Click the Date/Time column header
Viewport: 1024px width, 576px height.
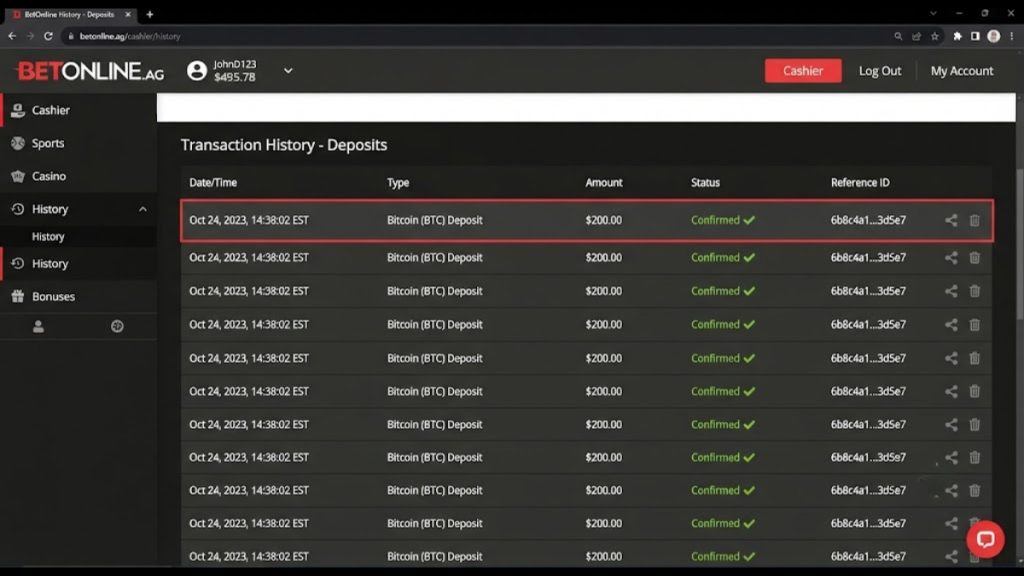(x=213, y=183)
